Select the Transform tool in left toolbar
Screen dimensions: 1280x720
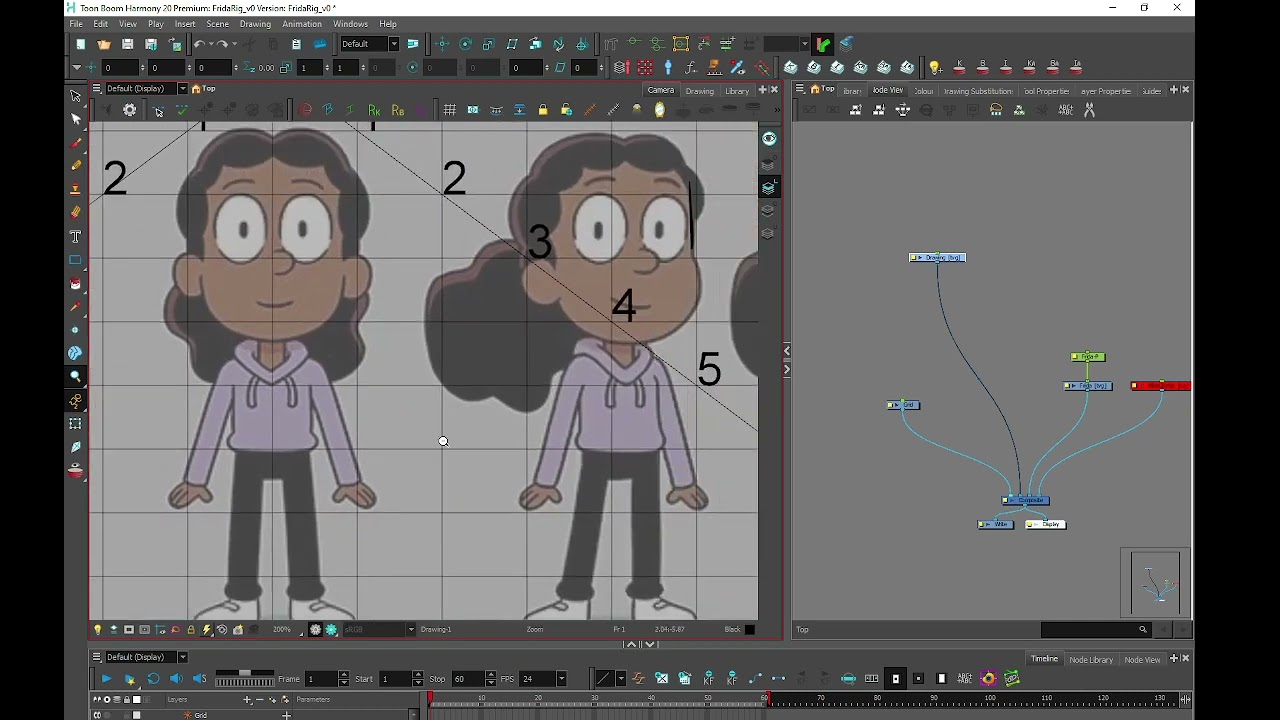click(x=75, y=96)
